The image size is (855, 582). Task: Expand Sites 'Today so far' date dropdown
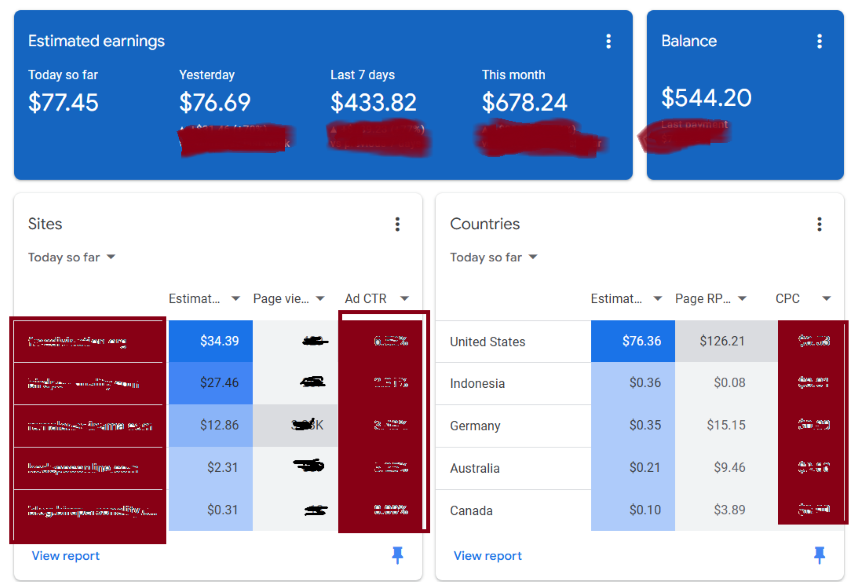[72, 257]
